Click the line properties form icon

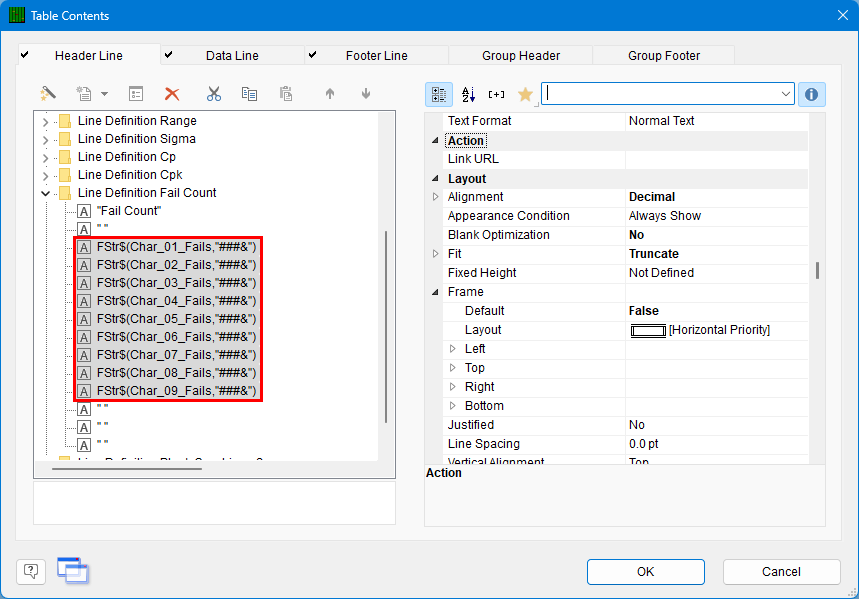pos(136,94)
